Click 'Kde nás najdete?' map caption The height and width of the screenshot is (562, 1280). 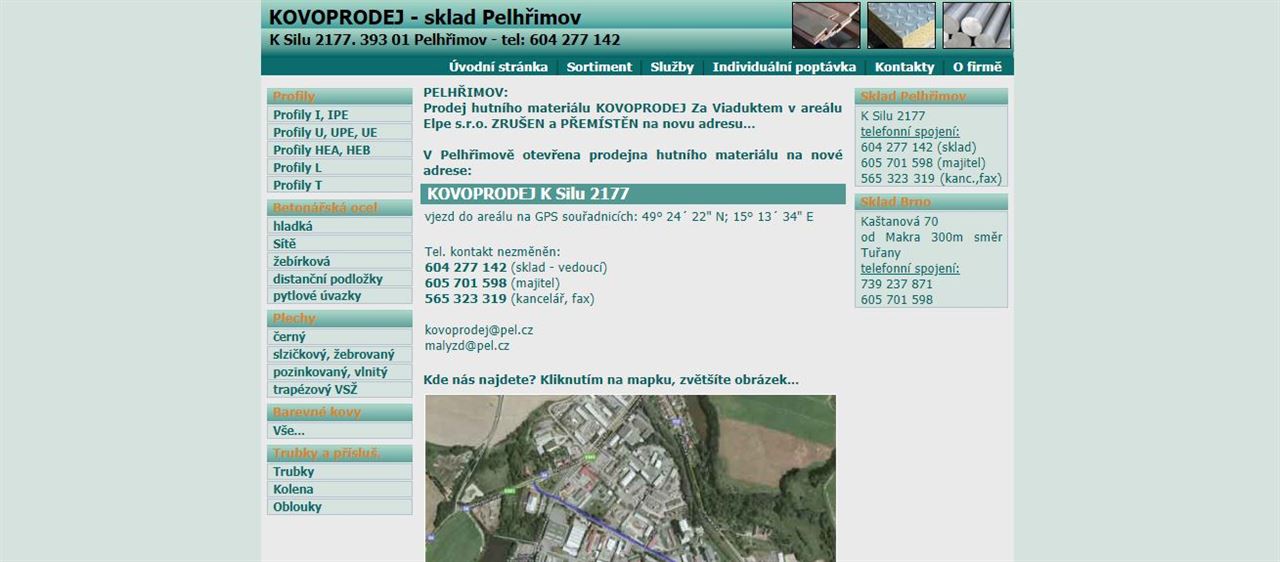[x=611, y=379]
